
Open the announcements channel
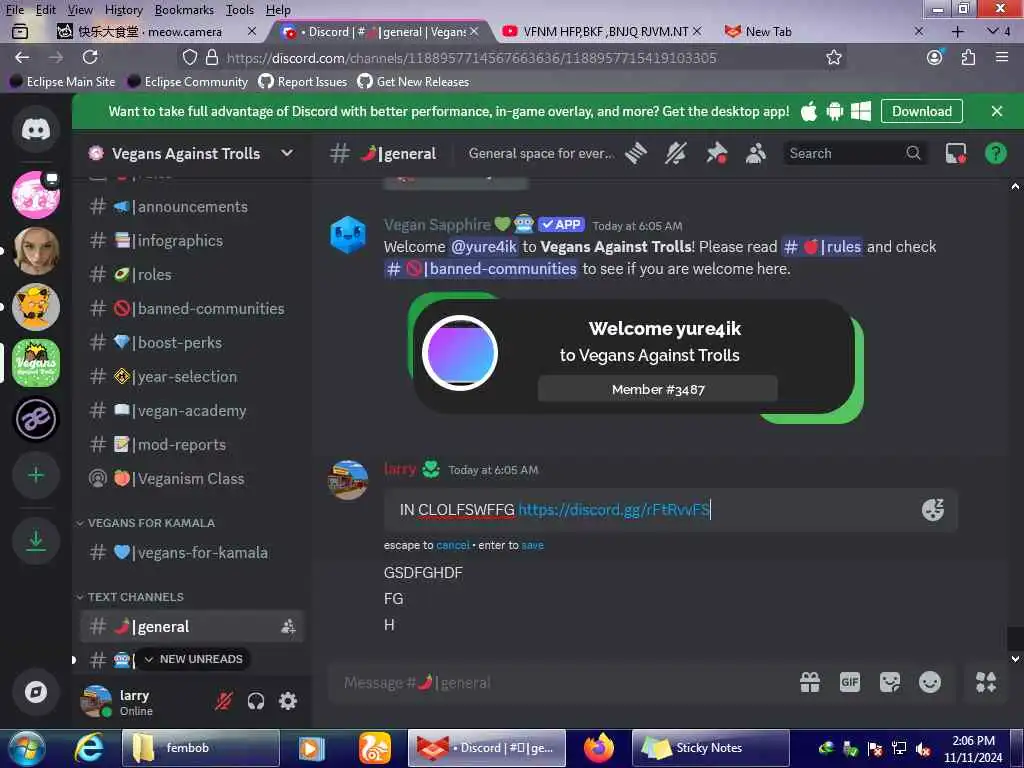point(191,206)
